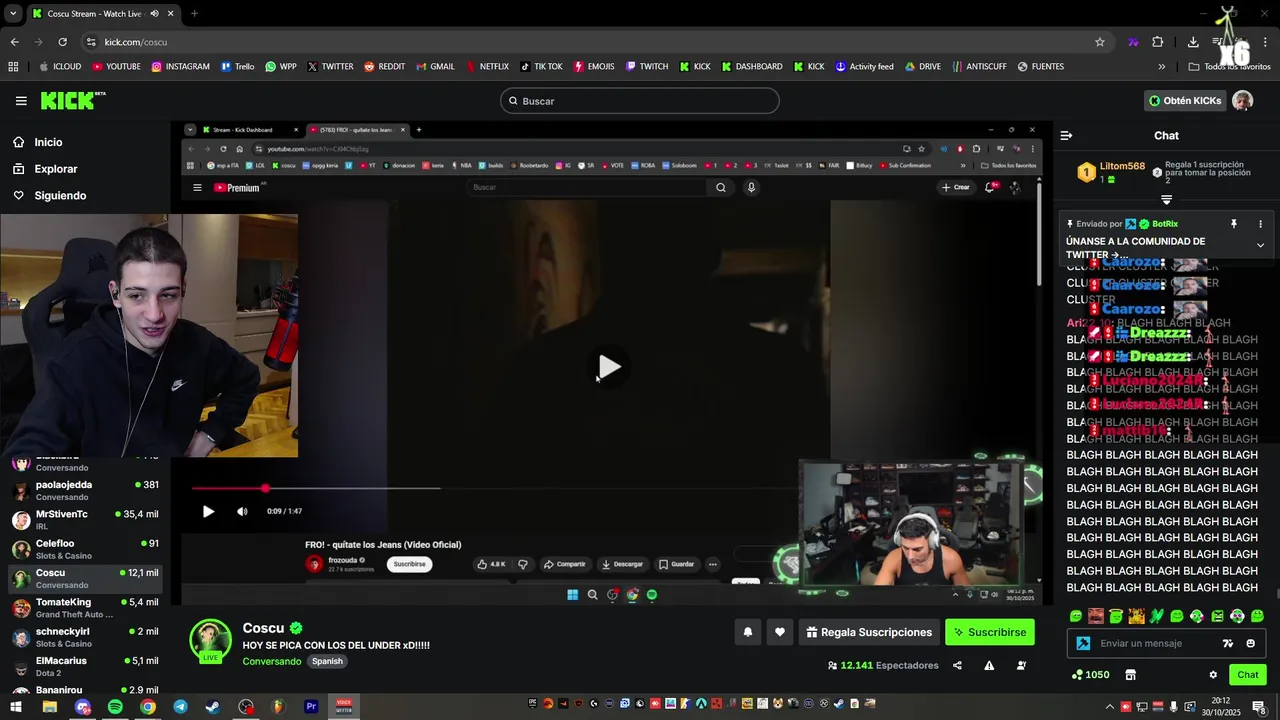This screenshot has height=720, width=1280.
Task: Open Windows notification center
Action: (1259, 707)
